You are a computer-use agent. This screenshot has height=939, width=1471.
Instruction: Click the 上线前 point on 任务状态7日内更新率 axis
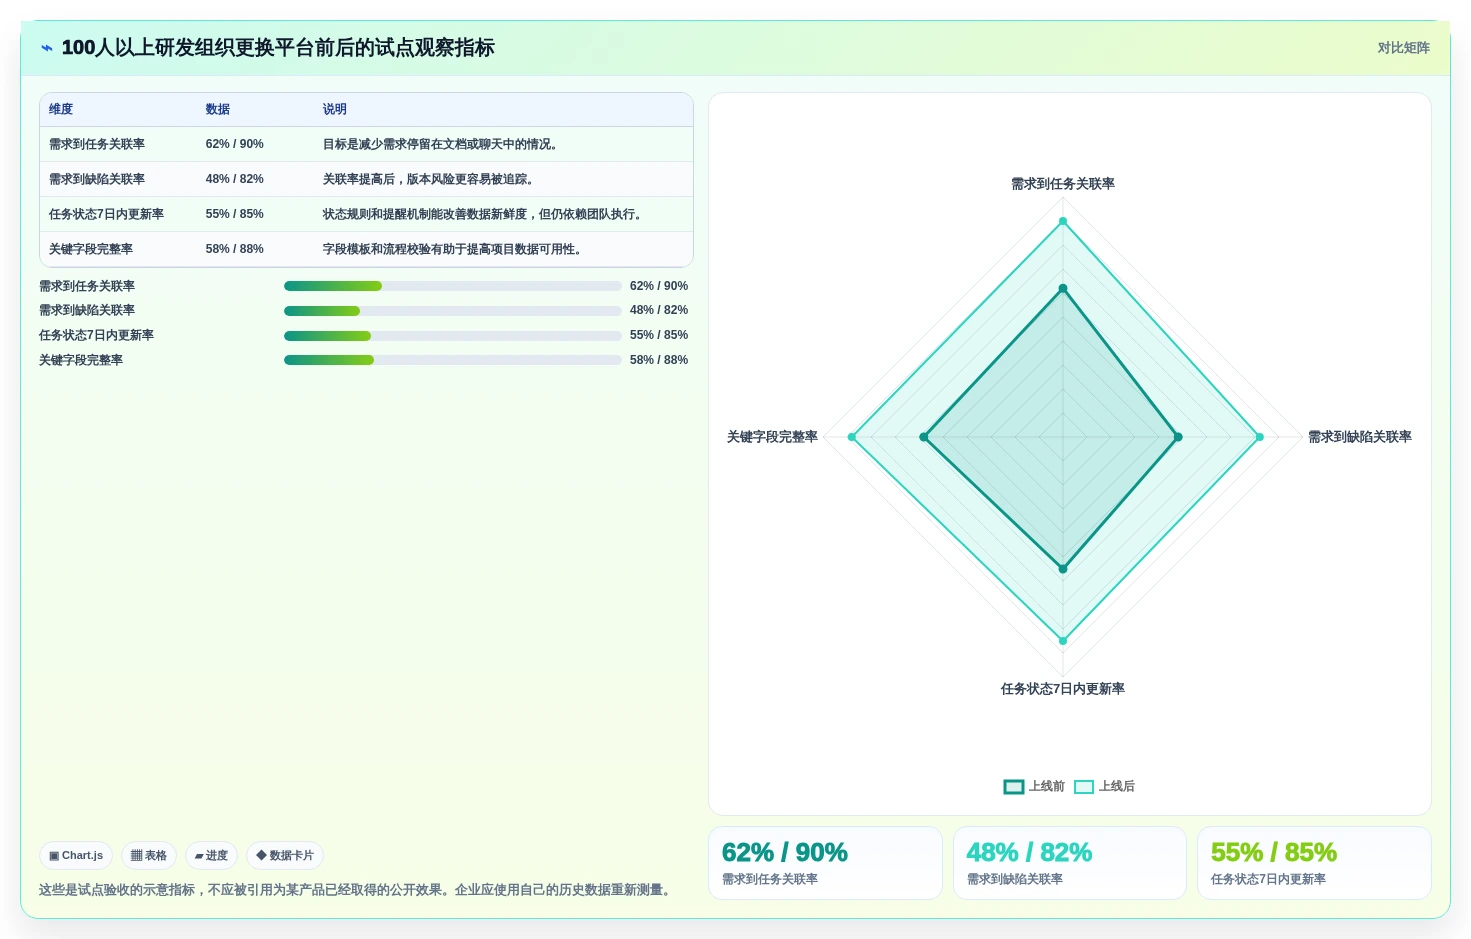click(1063, 569)
